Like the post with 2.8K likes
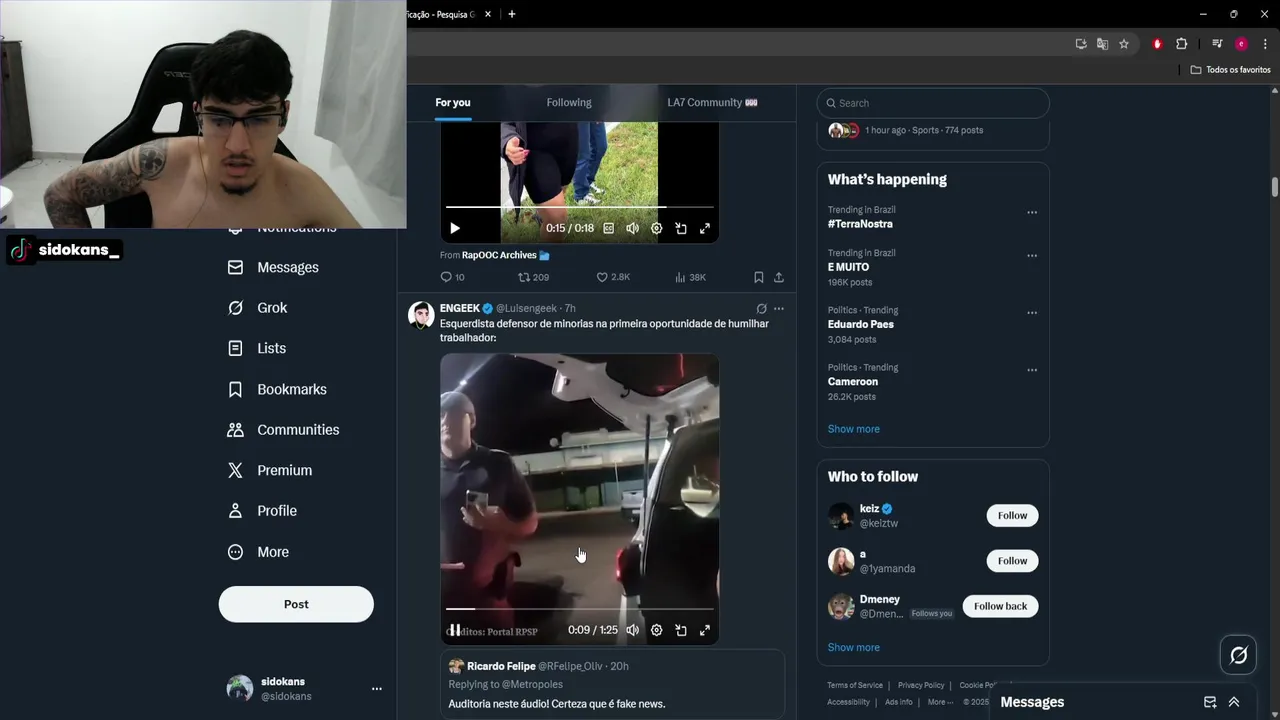 coord(613,277)
